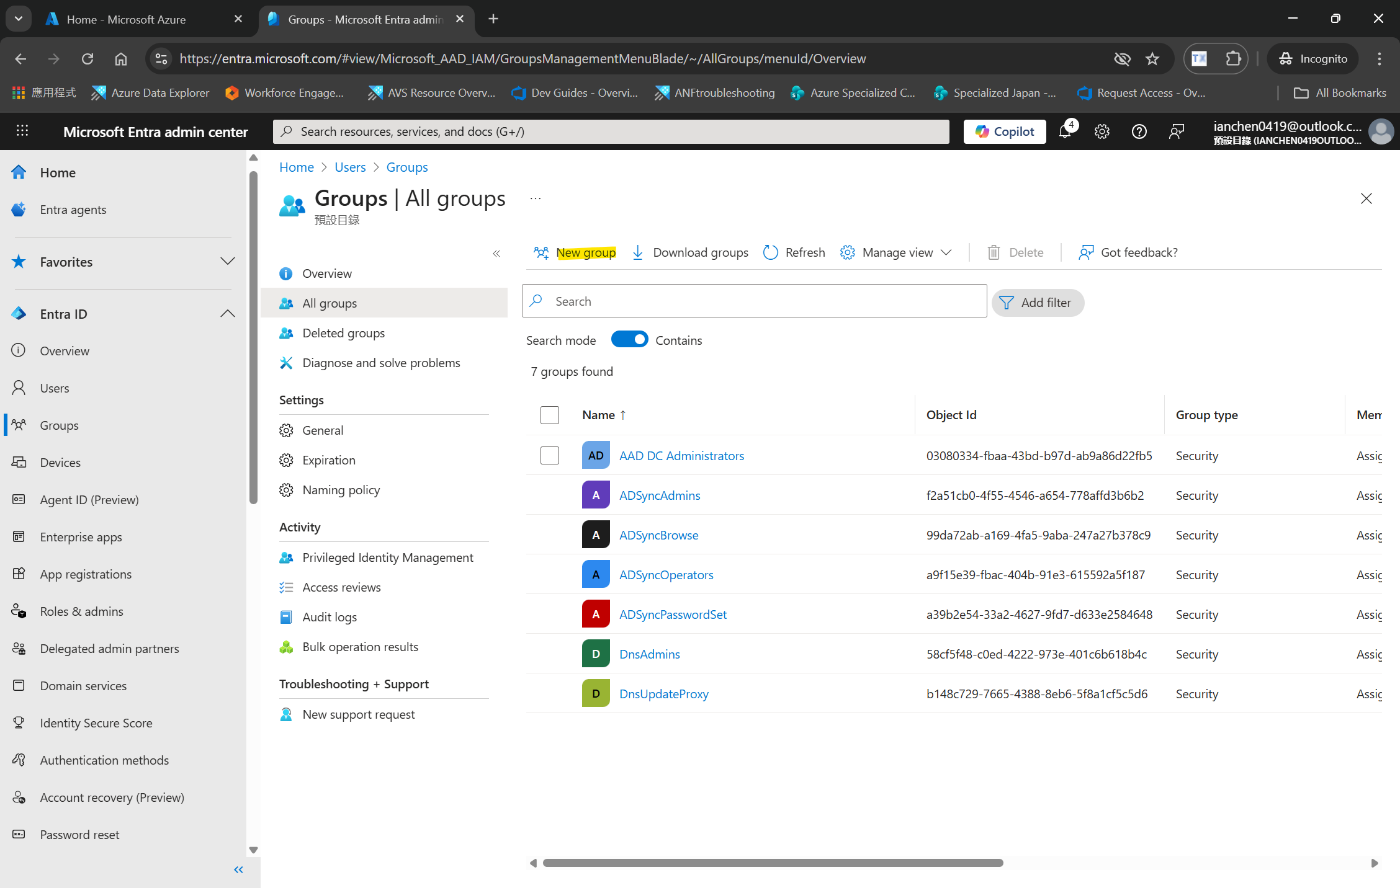Viewport: 1400px width, 888px height.
Task: Collapse the Favorites section chevron
Action: pyautogui.click(x=227, y=261)
